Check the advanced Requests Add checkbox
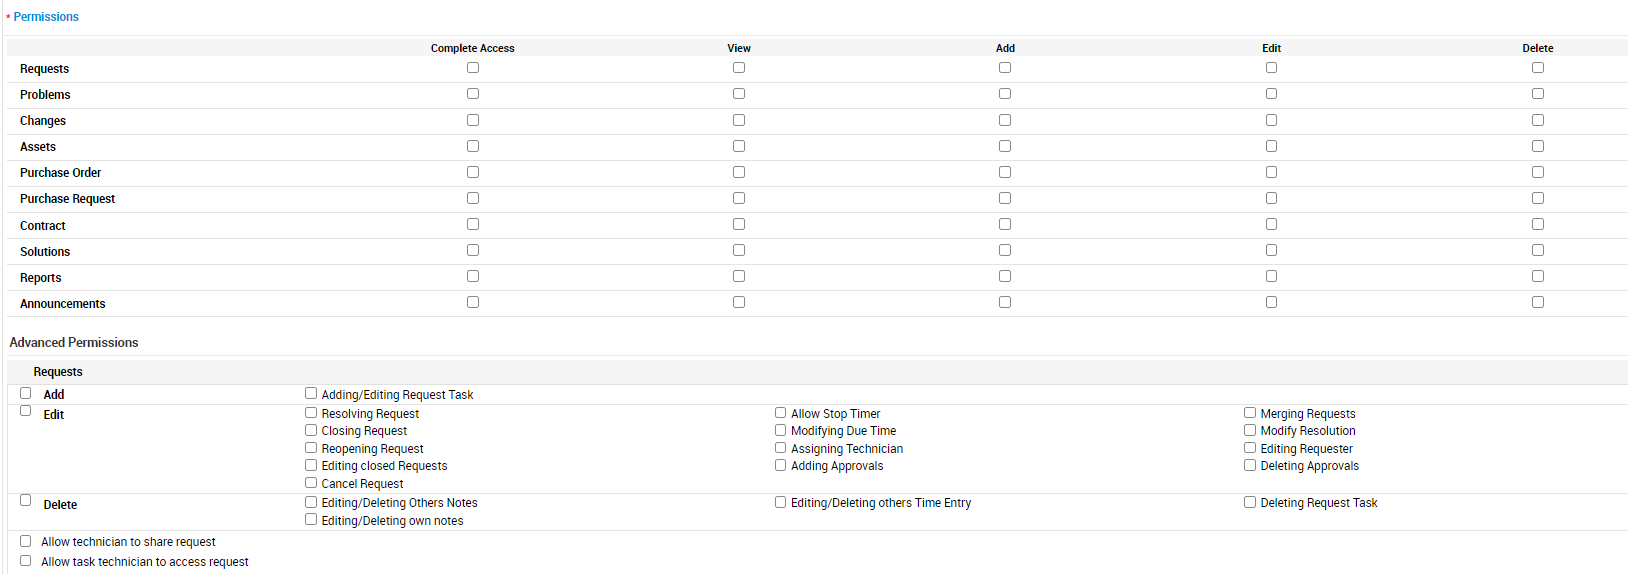Image resolution: width=1628 pixels, height=574 pixels. click(26, 393)
